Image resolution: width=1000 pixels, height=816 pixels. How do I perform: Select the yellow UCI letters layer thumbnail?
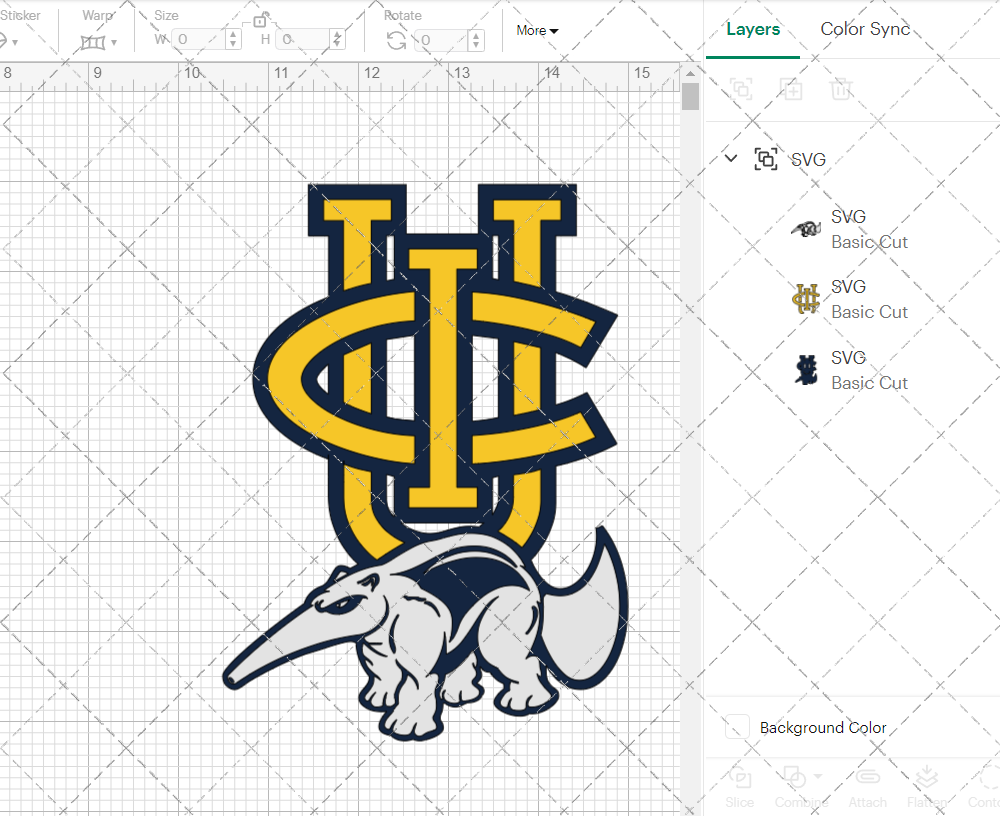[806, 299]
